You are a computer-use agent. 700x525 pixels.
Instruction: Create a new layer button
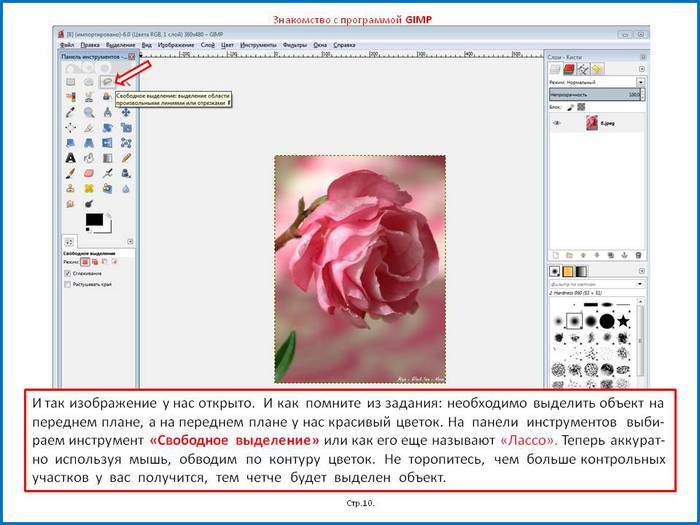556,255
